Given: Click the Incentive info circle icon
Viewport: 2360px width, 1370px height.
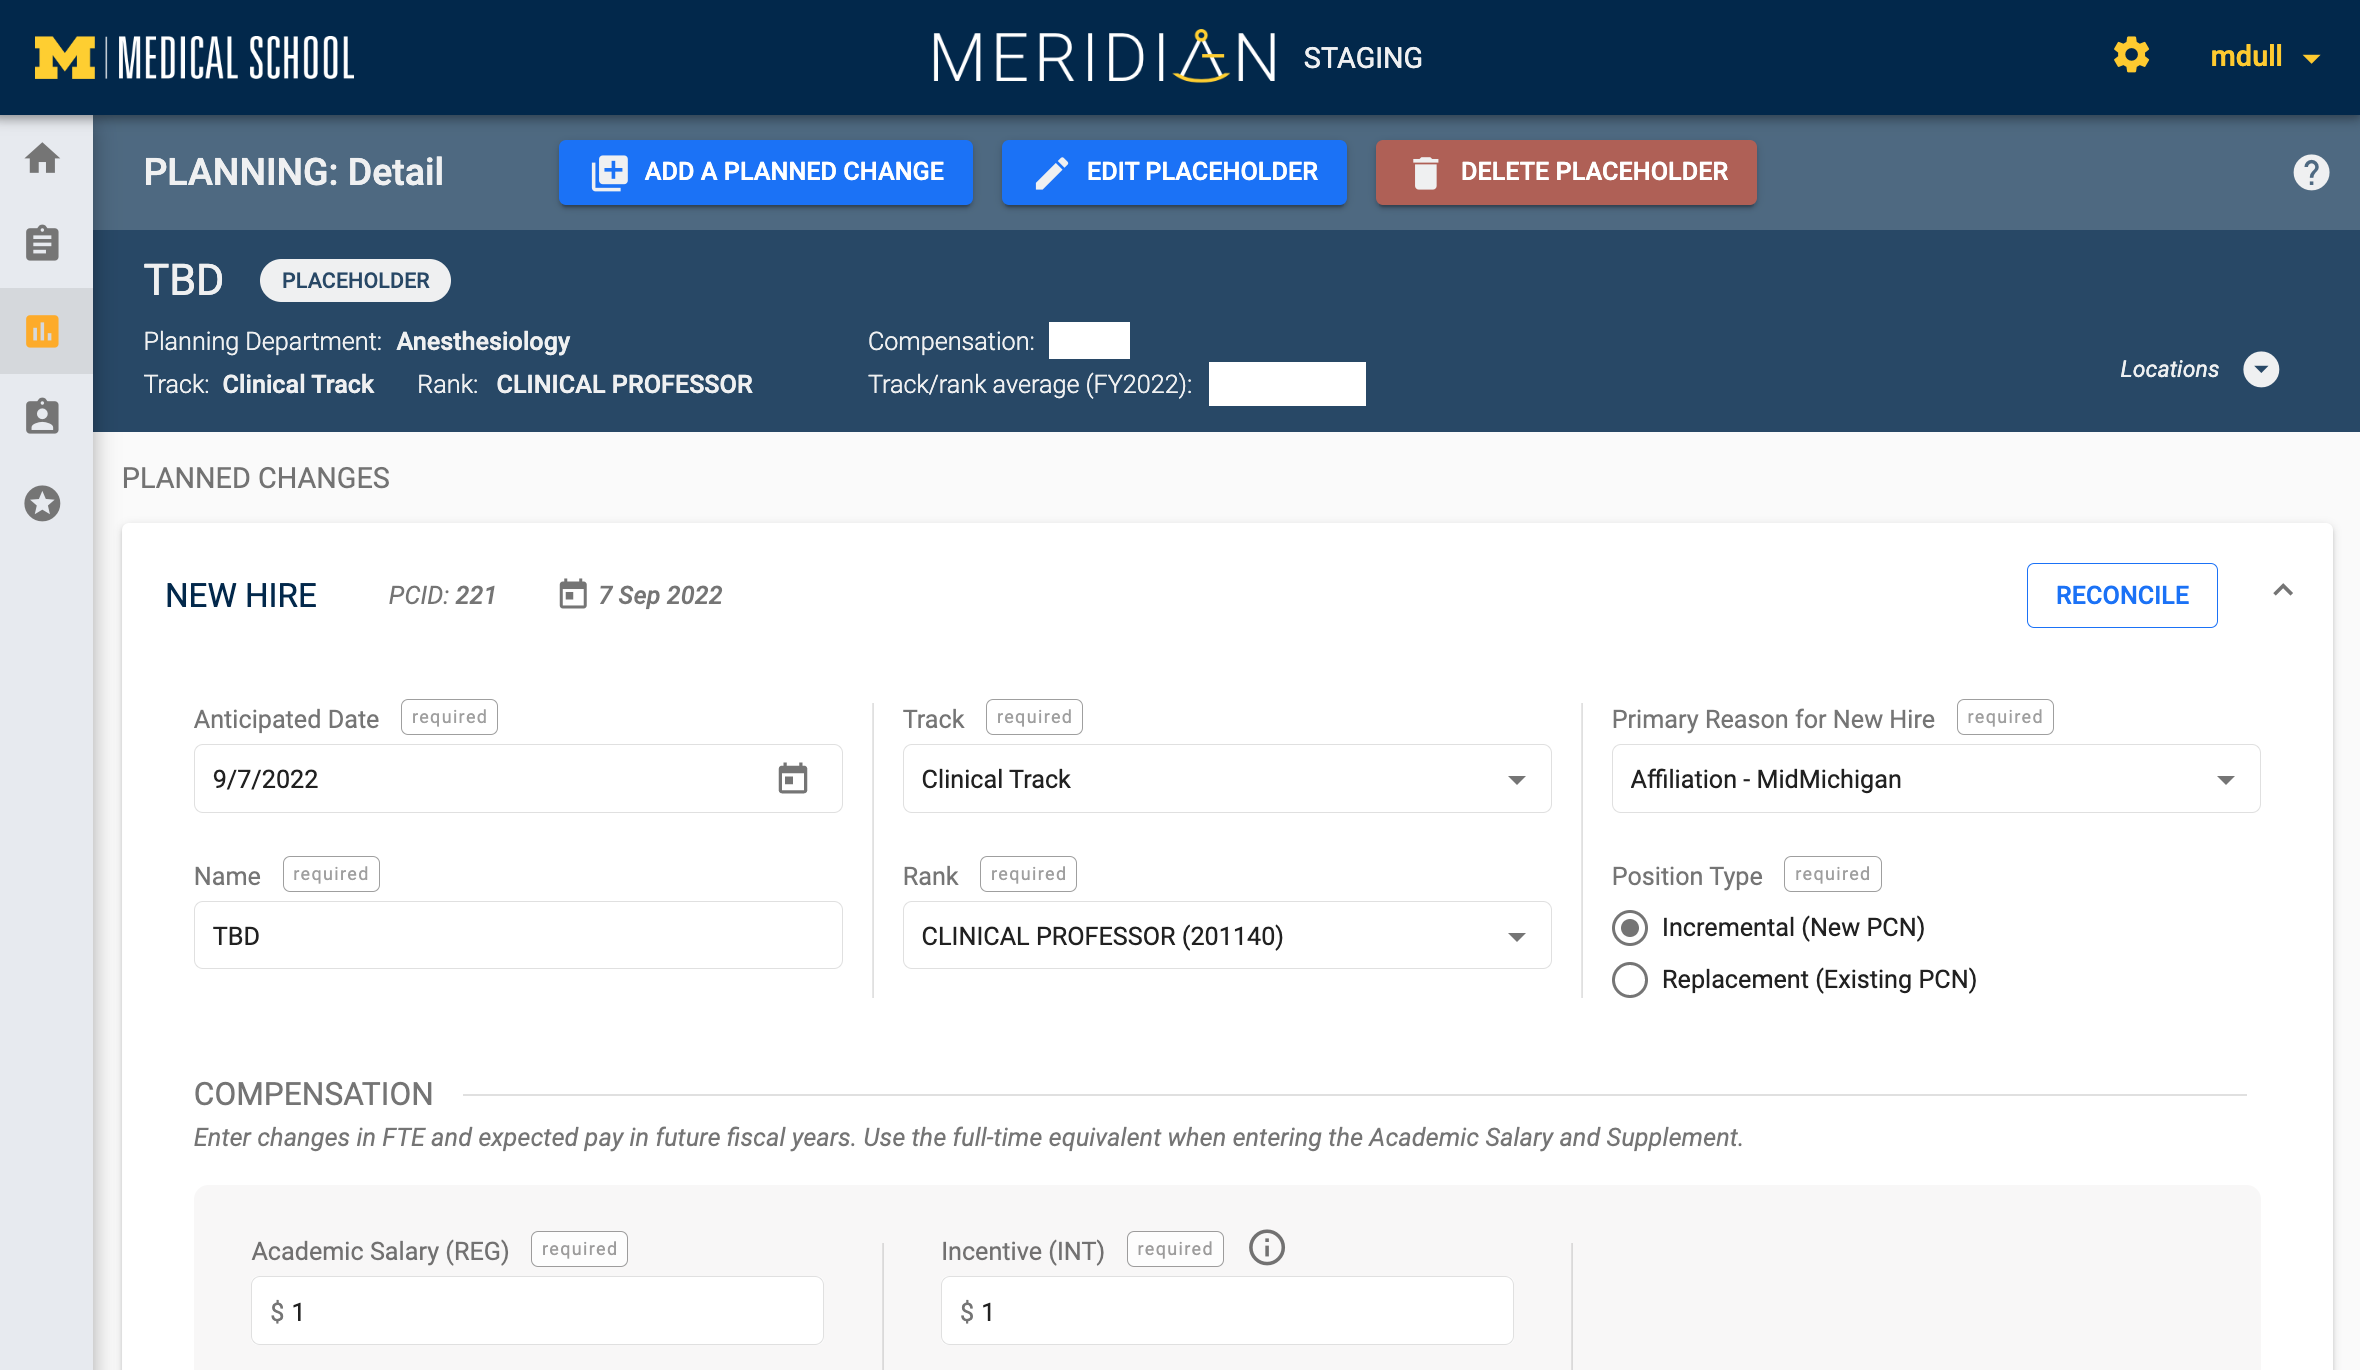Looking at the screenshot, I should (x=1266, y=1248).
